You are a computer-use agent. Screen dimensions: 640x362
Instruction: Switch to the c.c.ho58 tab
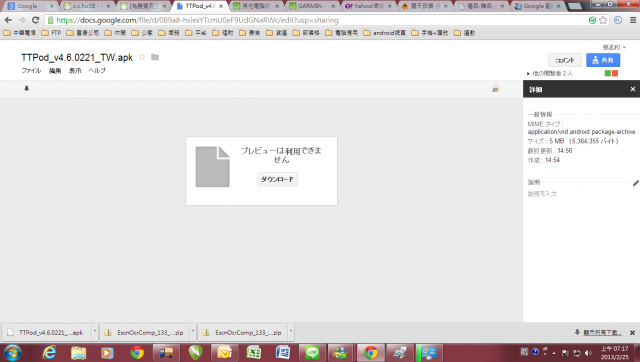click(87, 6)
